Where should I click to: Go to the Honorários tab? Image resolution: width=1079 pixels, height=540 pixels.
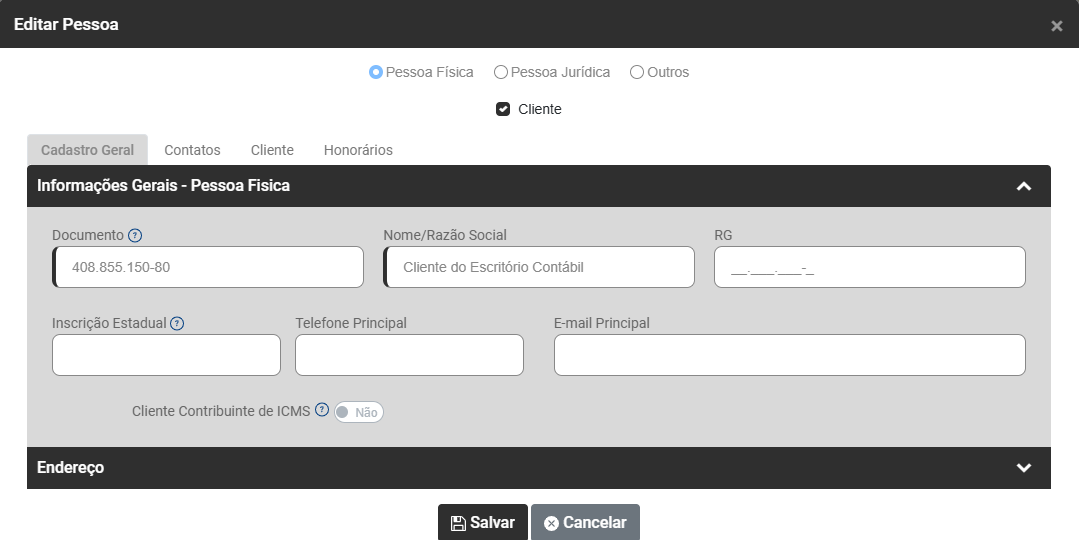point(358,150)
